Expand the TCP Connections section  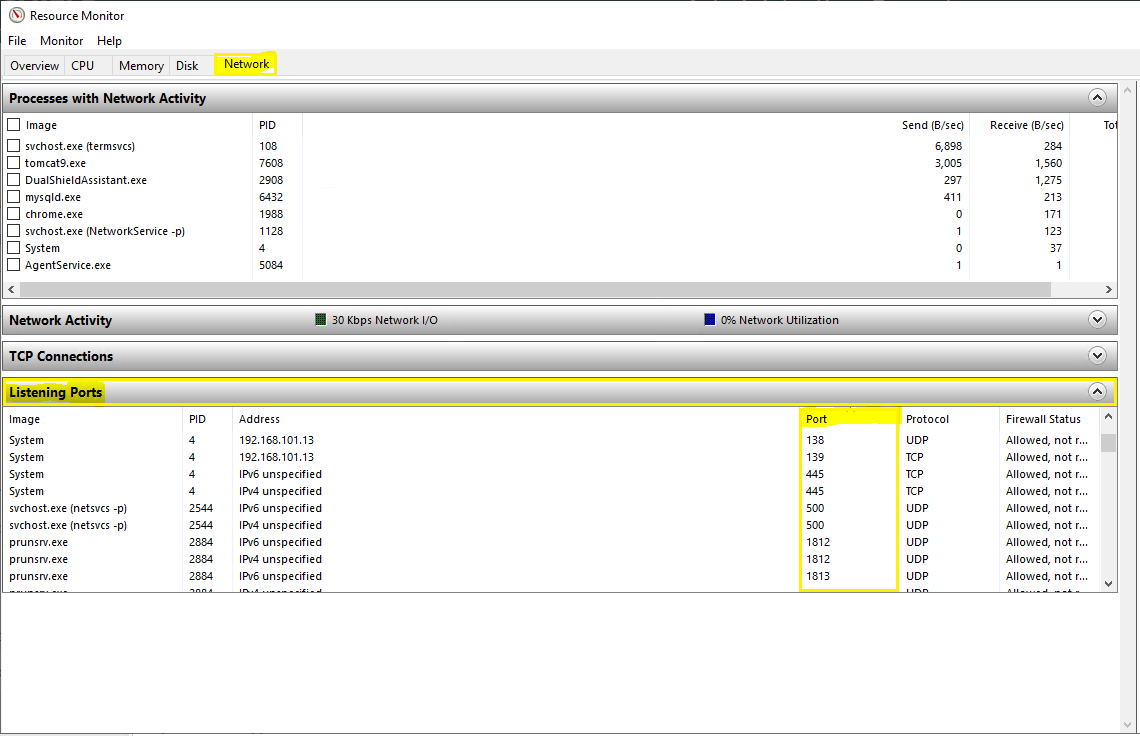pyautogui.click(x=1097, y=356)
